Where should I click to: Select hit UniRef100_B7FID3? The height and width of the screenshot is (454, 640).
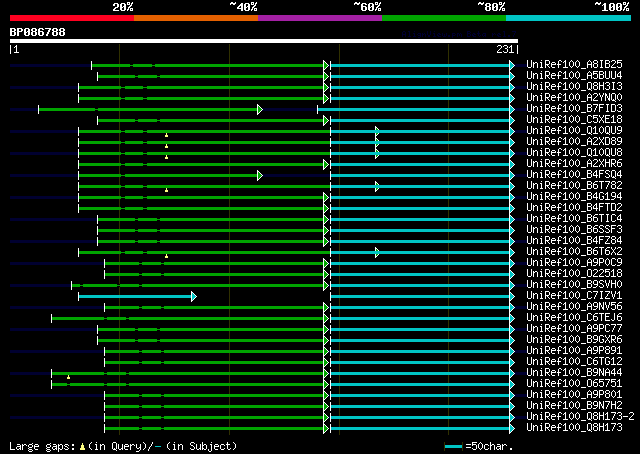574,109
